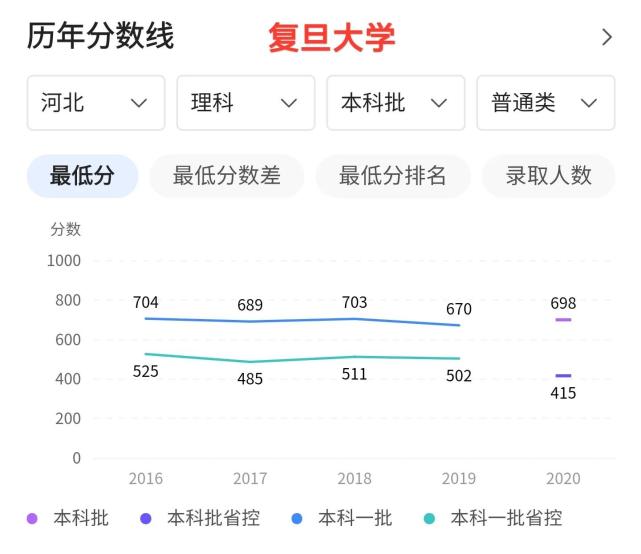Click the 分数 axis title

click(65, 229)
